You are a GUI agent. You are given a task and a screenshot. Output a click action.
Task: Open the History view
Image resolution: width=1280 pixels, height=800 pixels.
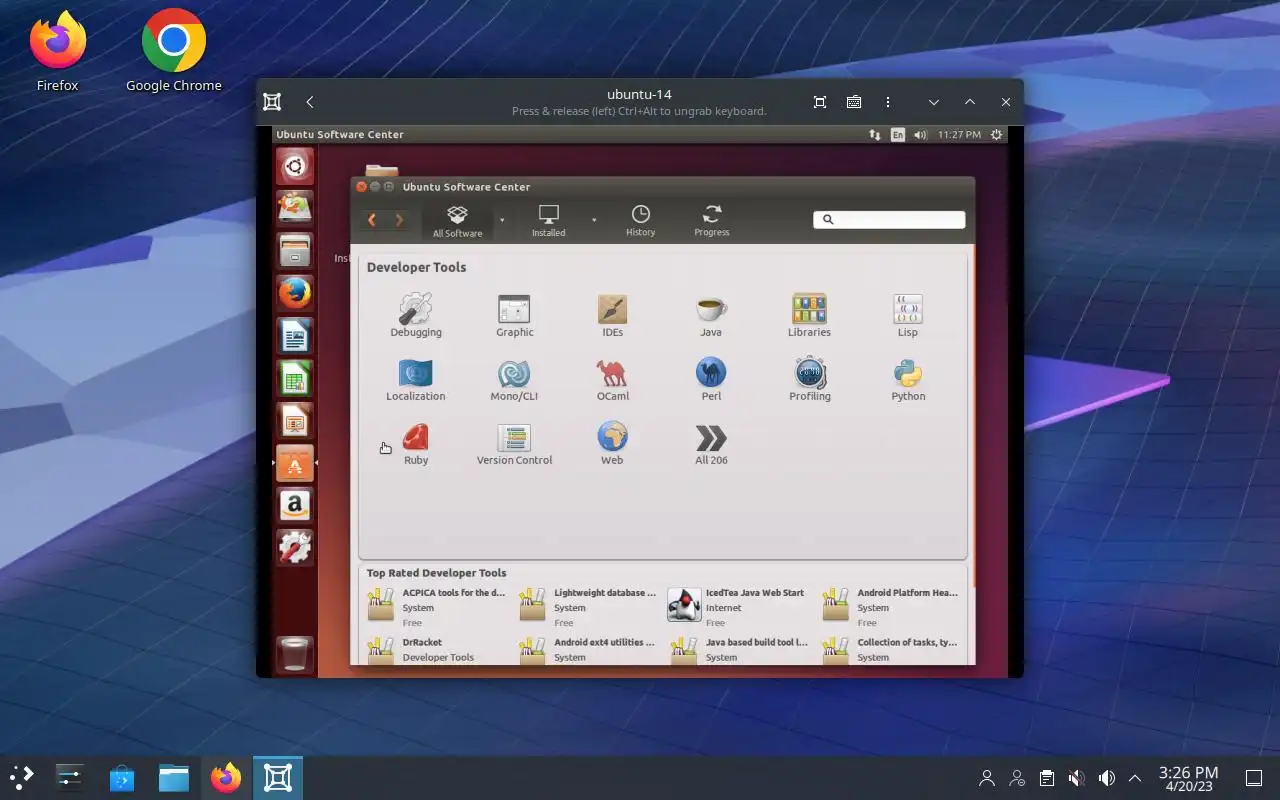640,221
